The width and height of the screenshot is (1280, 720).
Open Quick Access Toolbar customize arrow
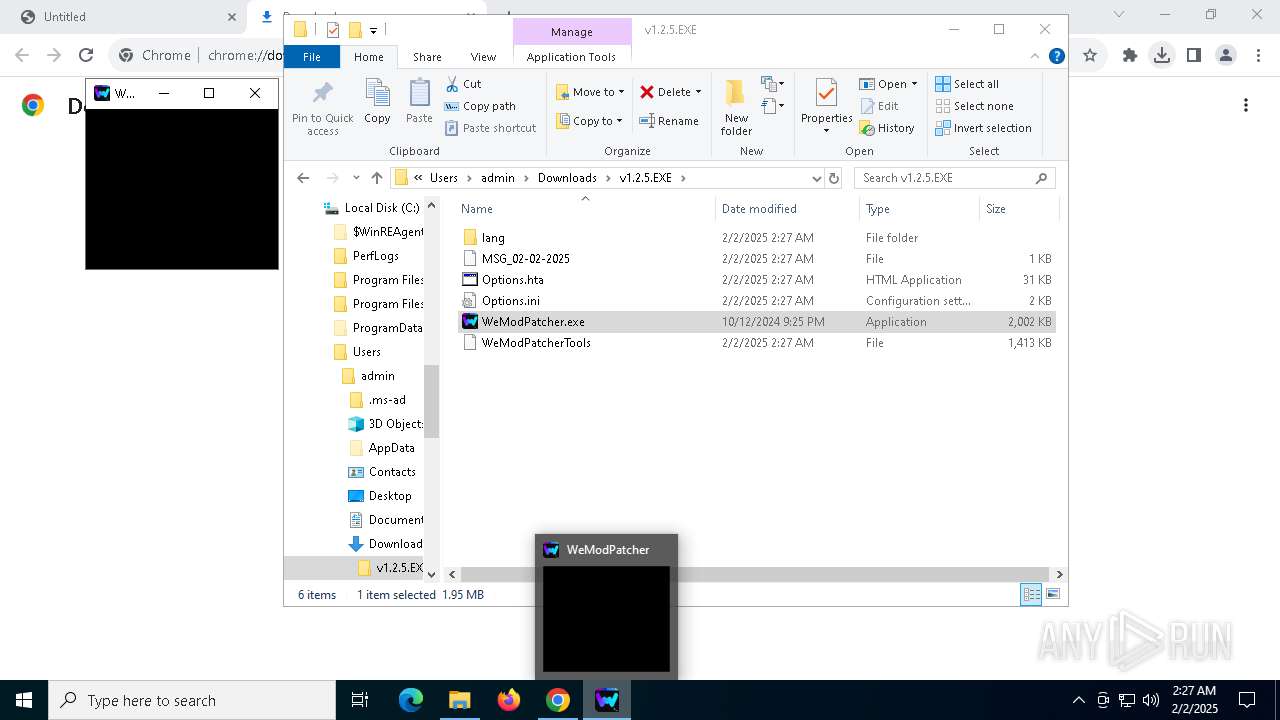373,30
